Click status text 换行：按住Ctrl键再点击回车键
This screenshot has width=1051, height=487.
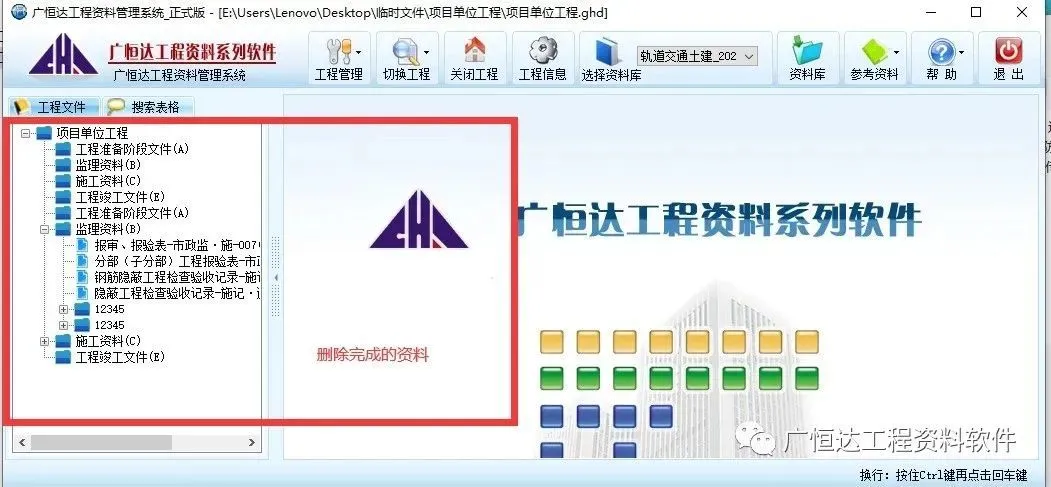tap(943, 475)
